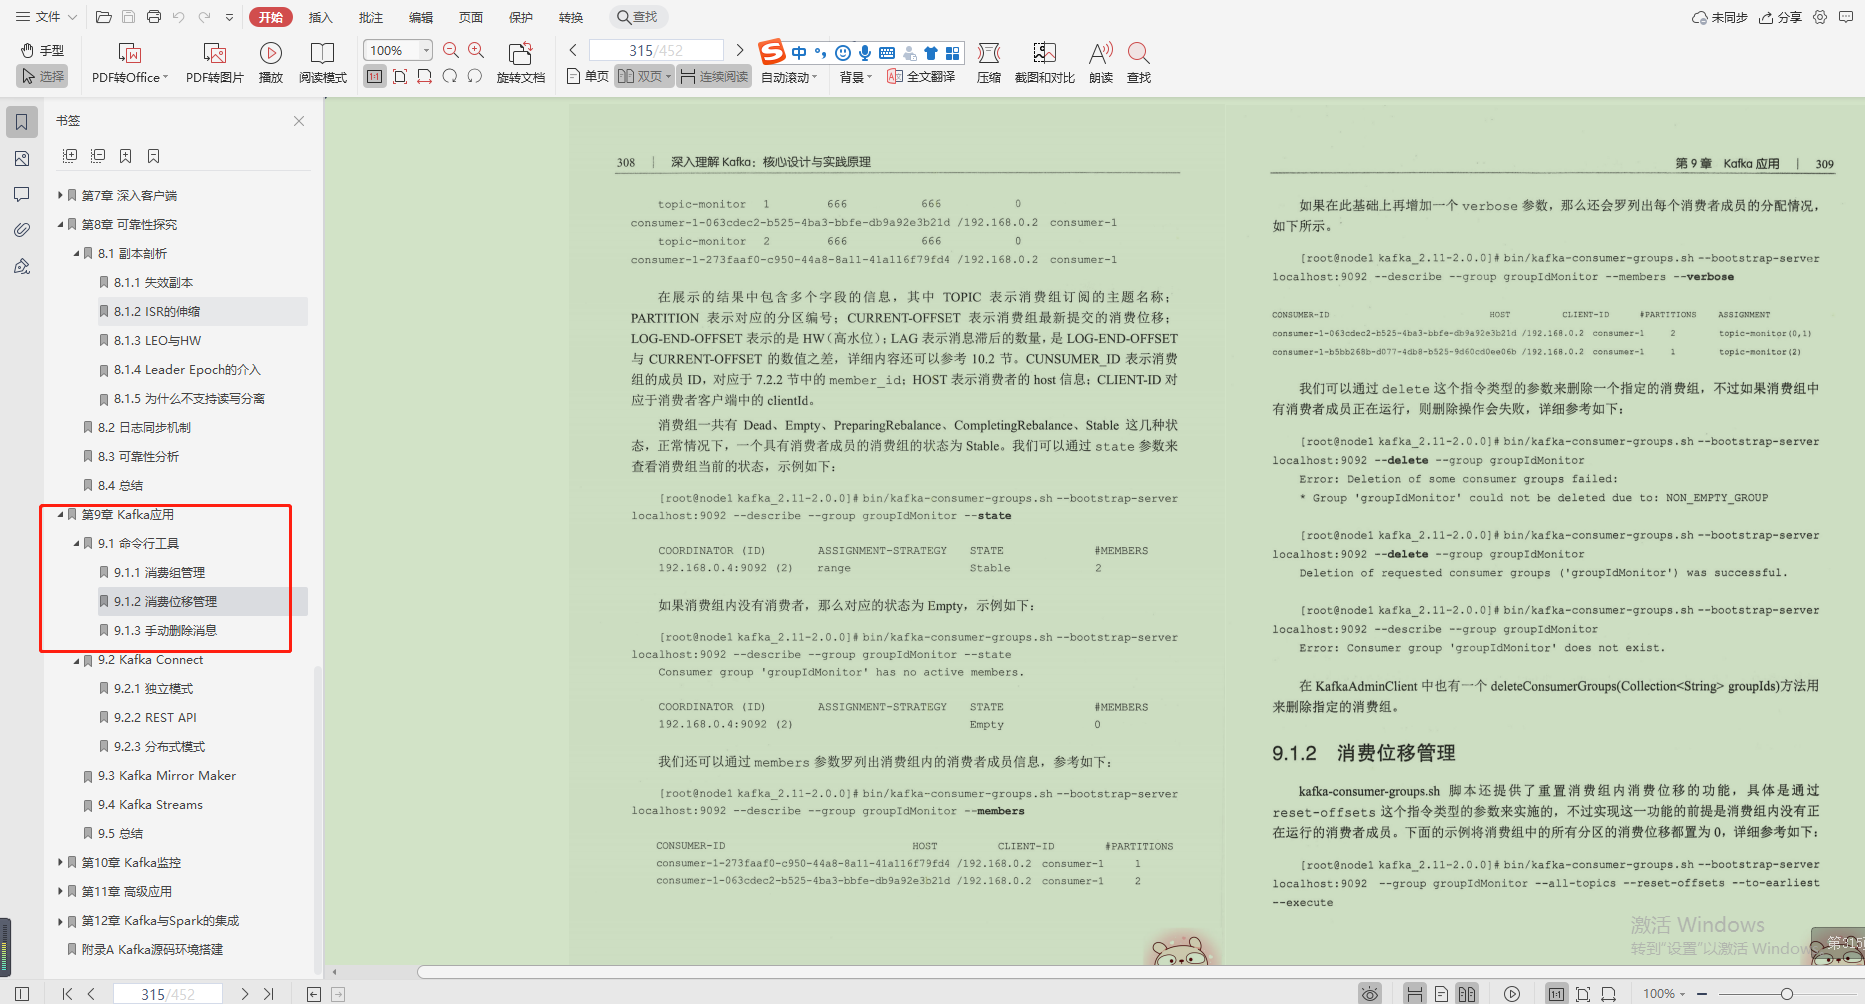Open the zoom 100% dropdown in the ribbon
The image size is (1865, 1004).
[x=426, y=50]
